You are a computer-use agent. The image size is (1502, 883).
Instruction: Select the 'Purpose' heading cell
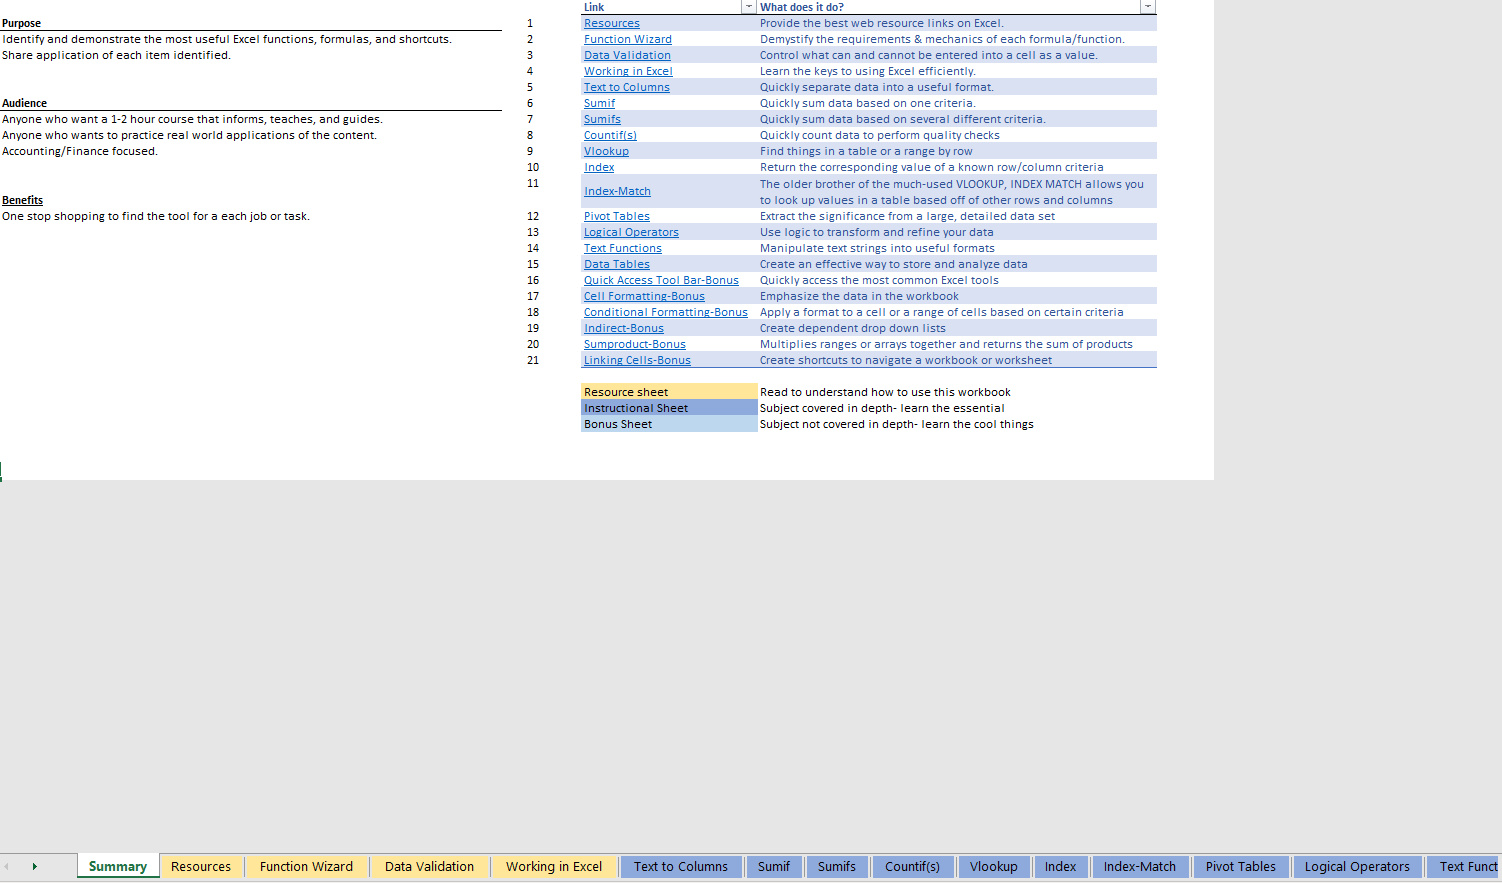click(x=22, y=23)
